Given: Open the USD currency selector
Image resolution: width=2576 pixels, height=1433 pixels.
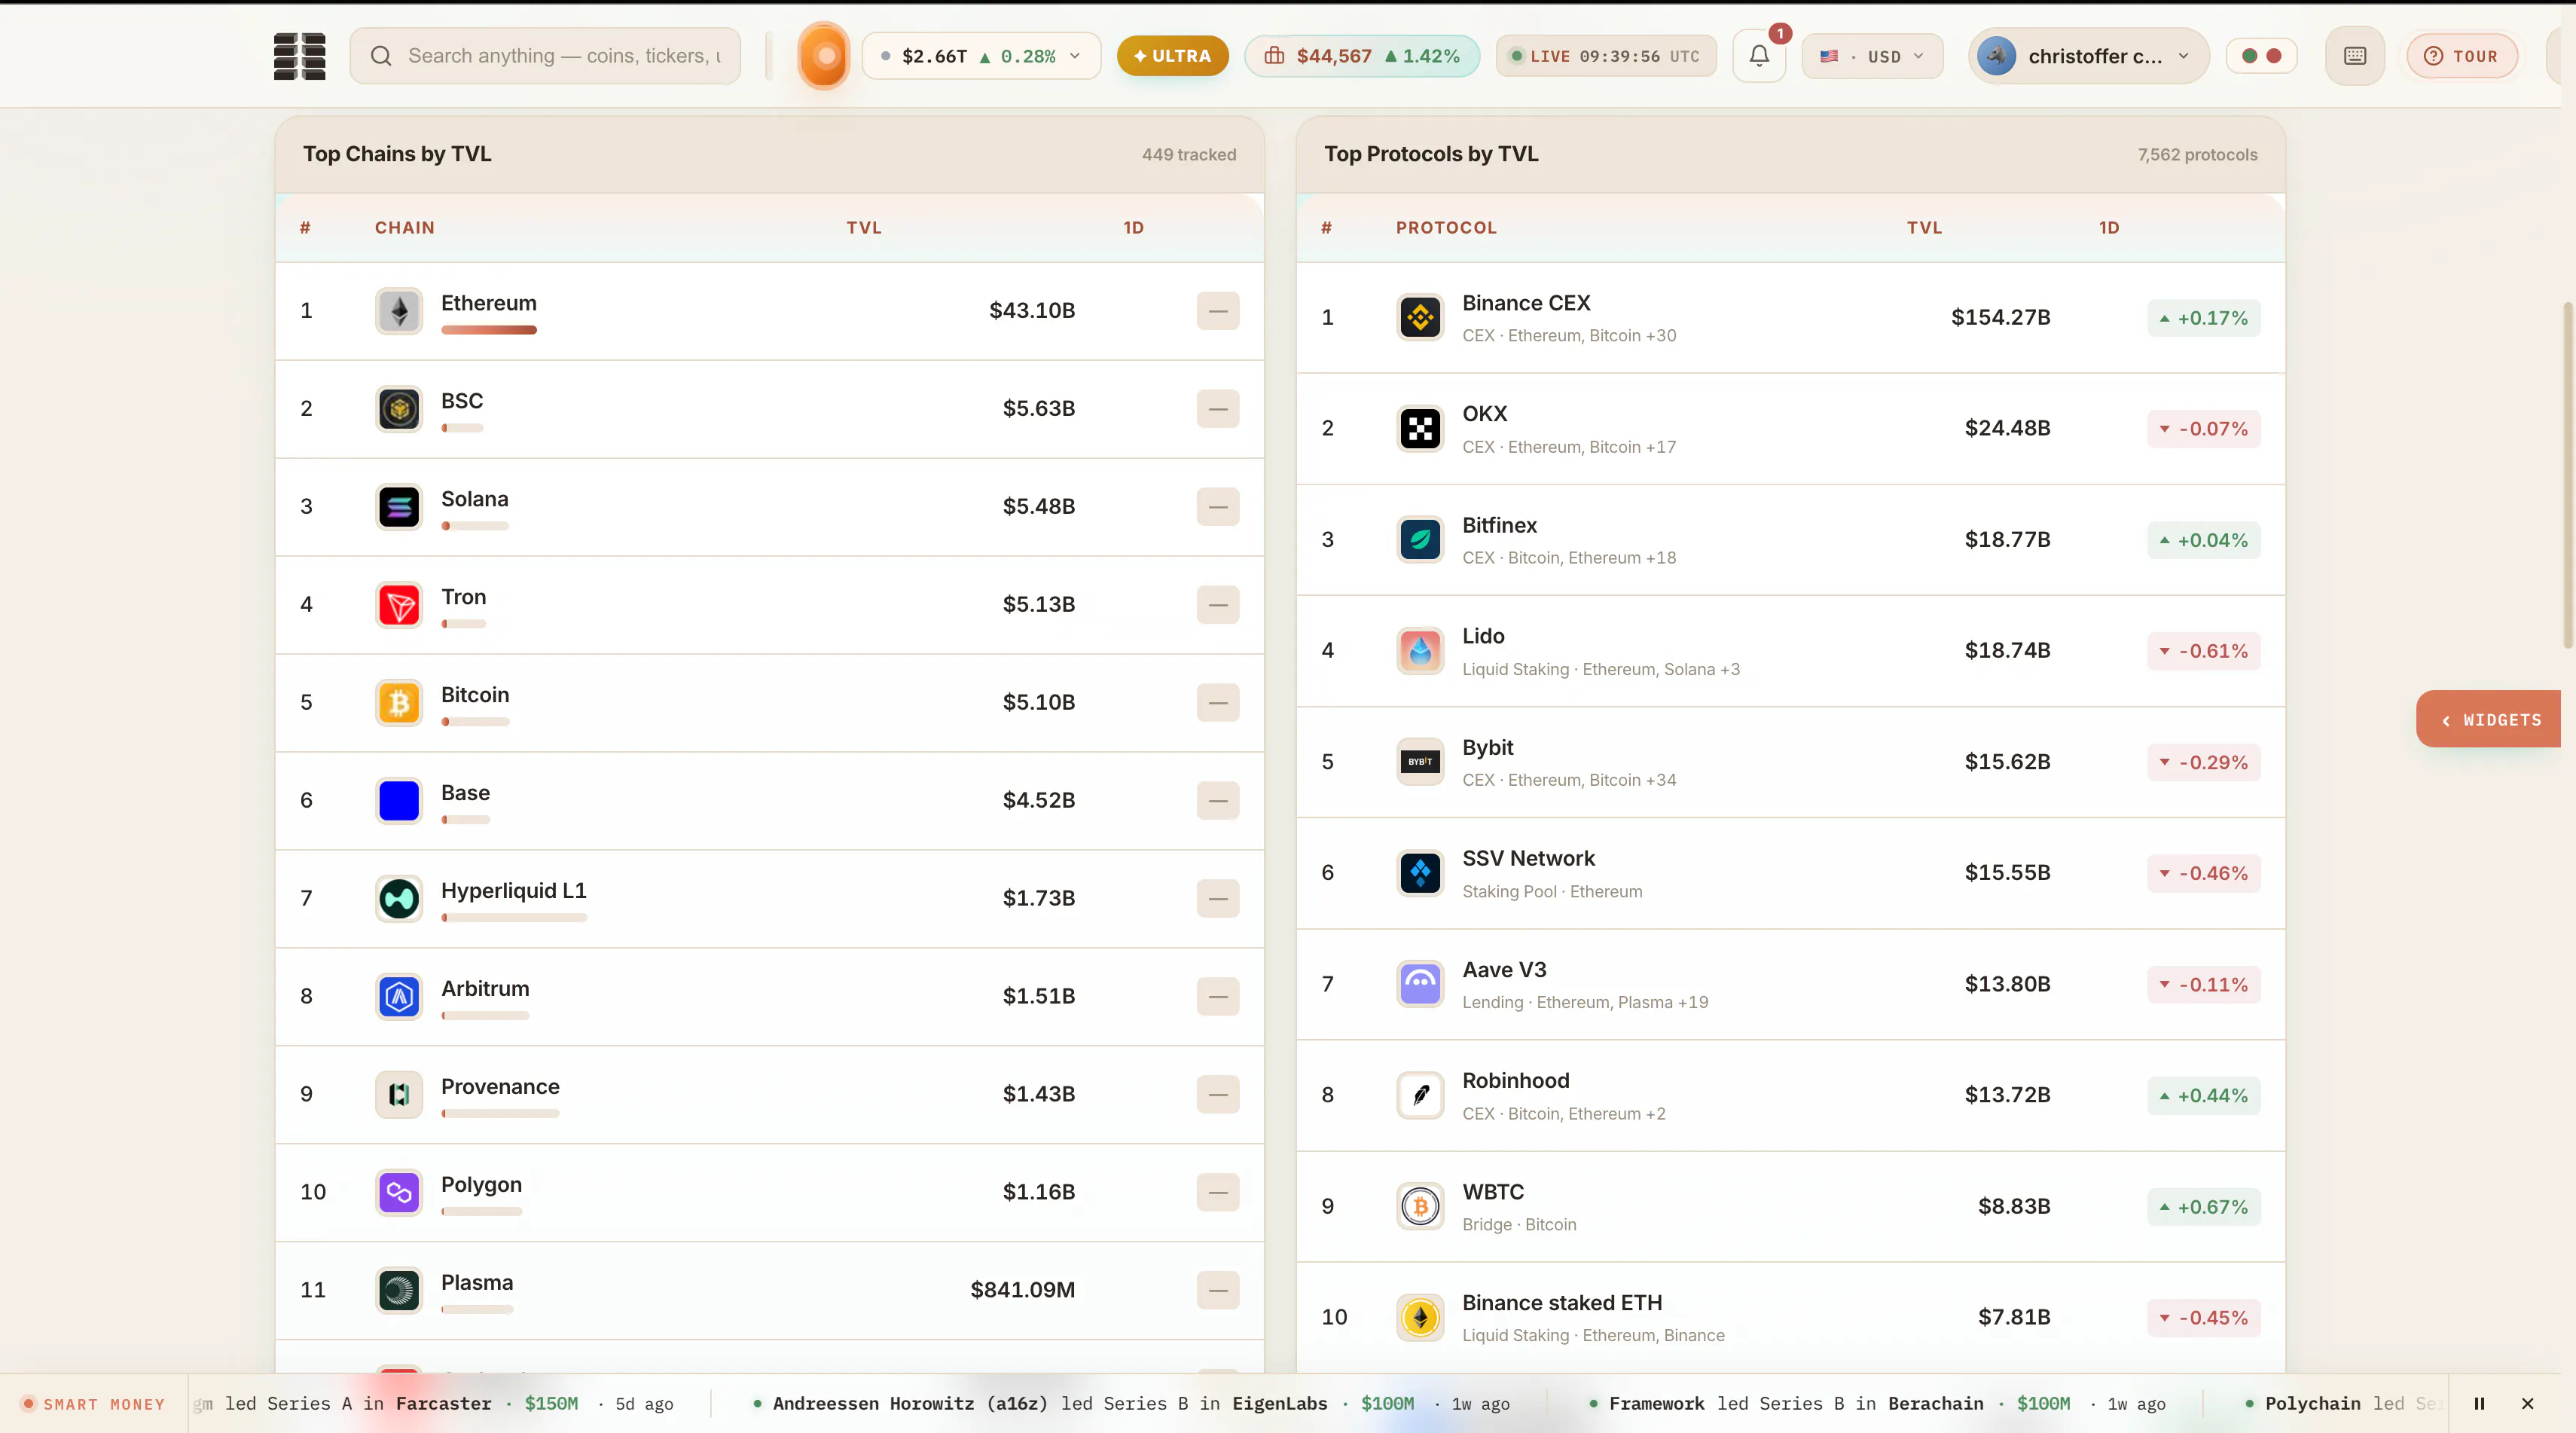Looking at the screenshot, I should [1872, 56].
